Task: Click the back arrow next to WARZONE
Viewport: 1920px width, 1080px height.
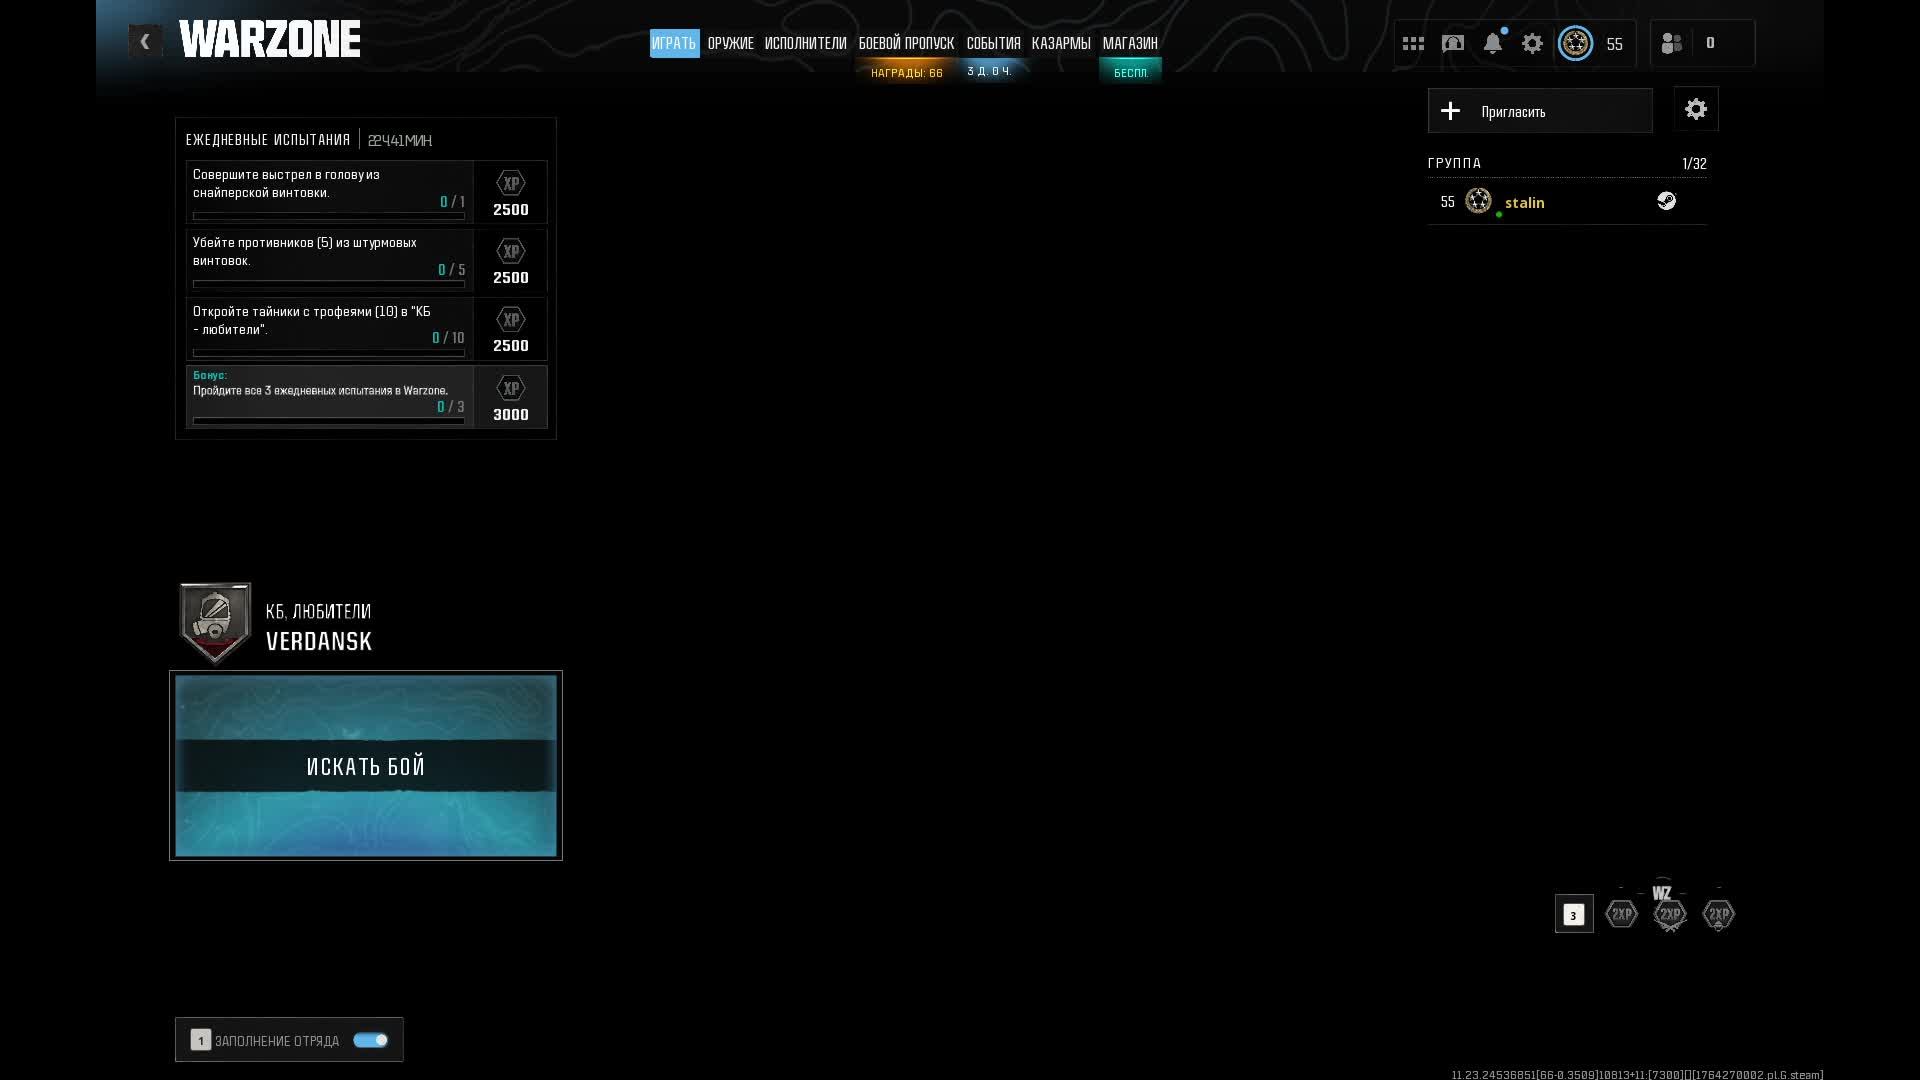Action: pyautogui.click(x=145, y=41)
